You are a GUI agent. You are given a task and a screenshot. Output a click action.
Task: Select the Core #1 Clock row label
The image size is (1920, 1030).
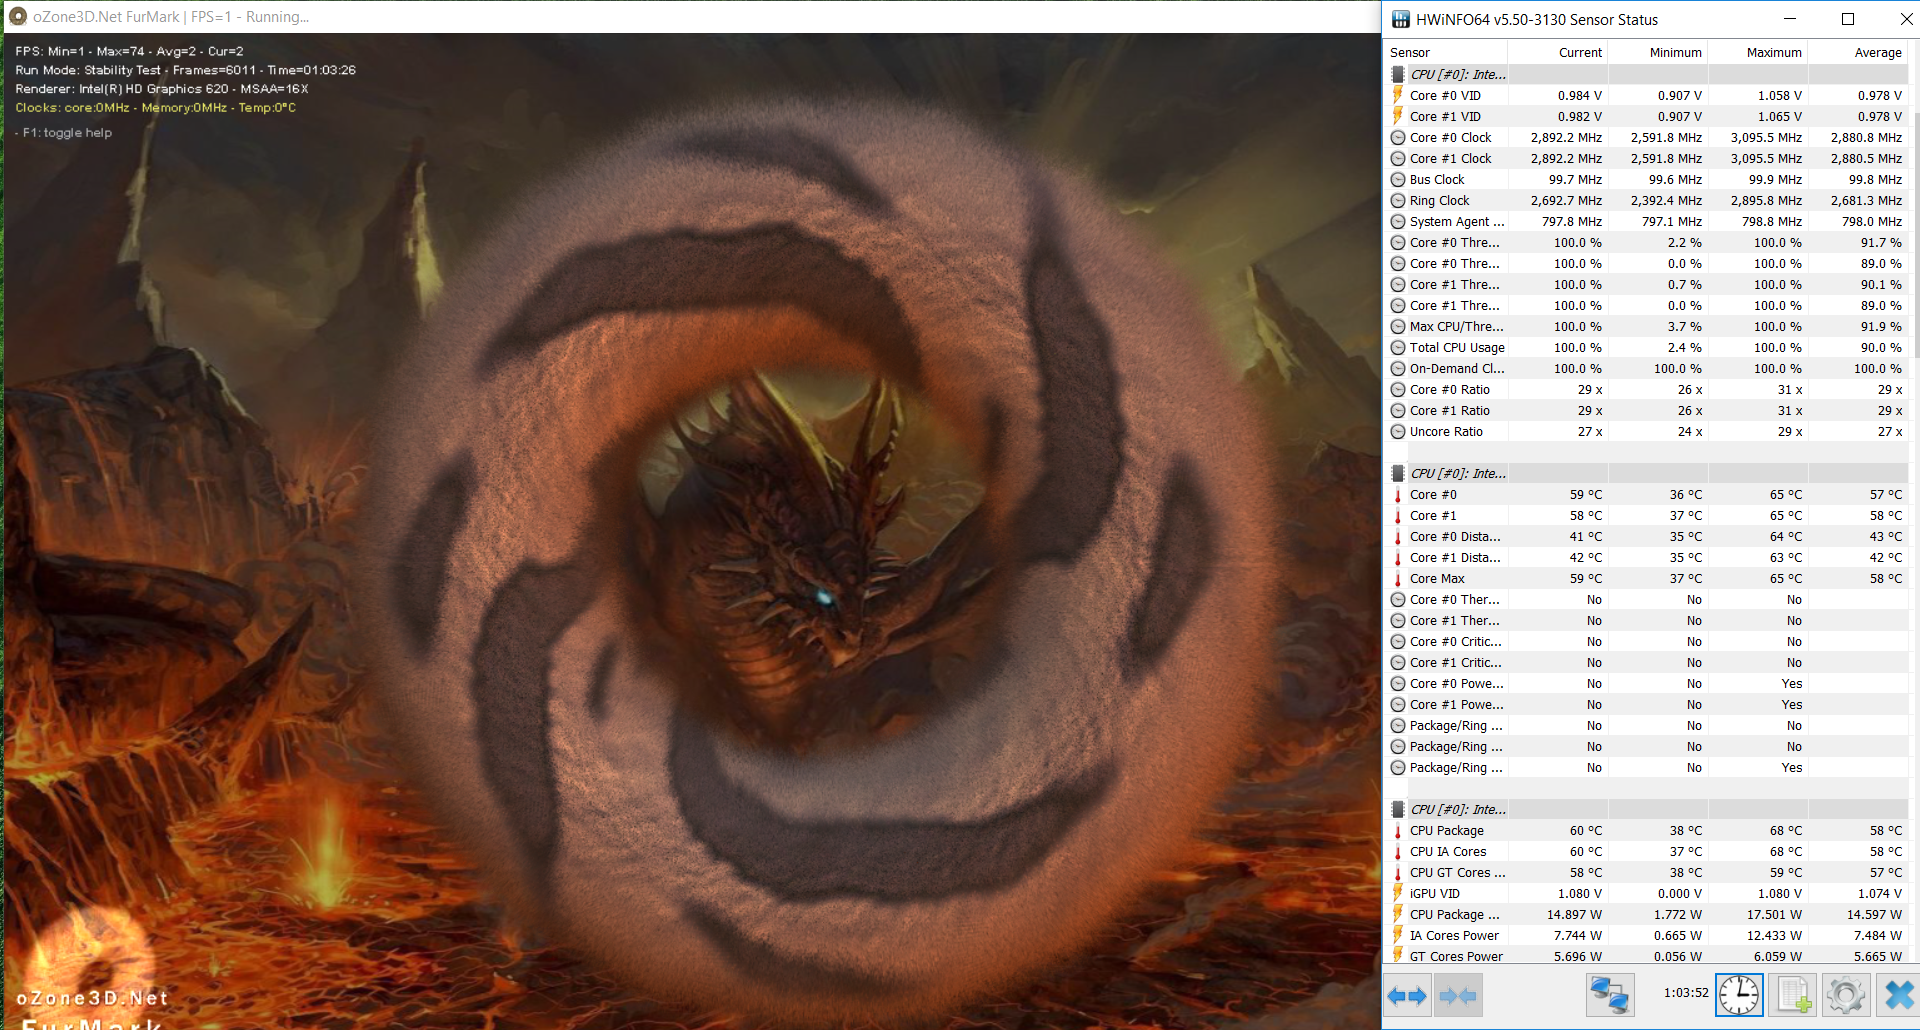(1450, 158)
